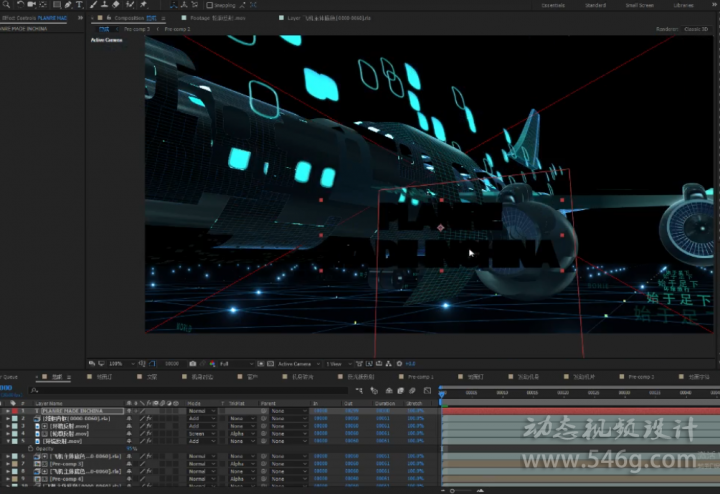
Task: Click the Opacity value of layer 5
Action: coord(132,449)
